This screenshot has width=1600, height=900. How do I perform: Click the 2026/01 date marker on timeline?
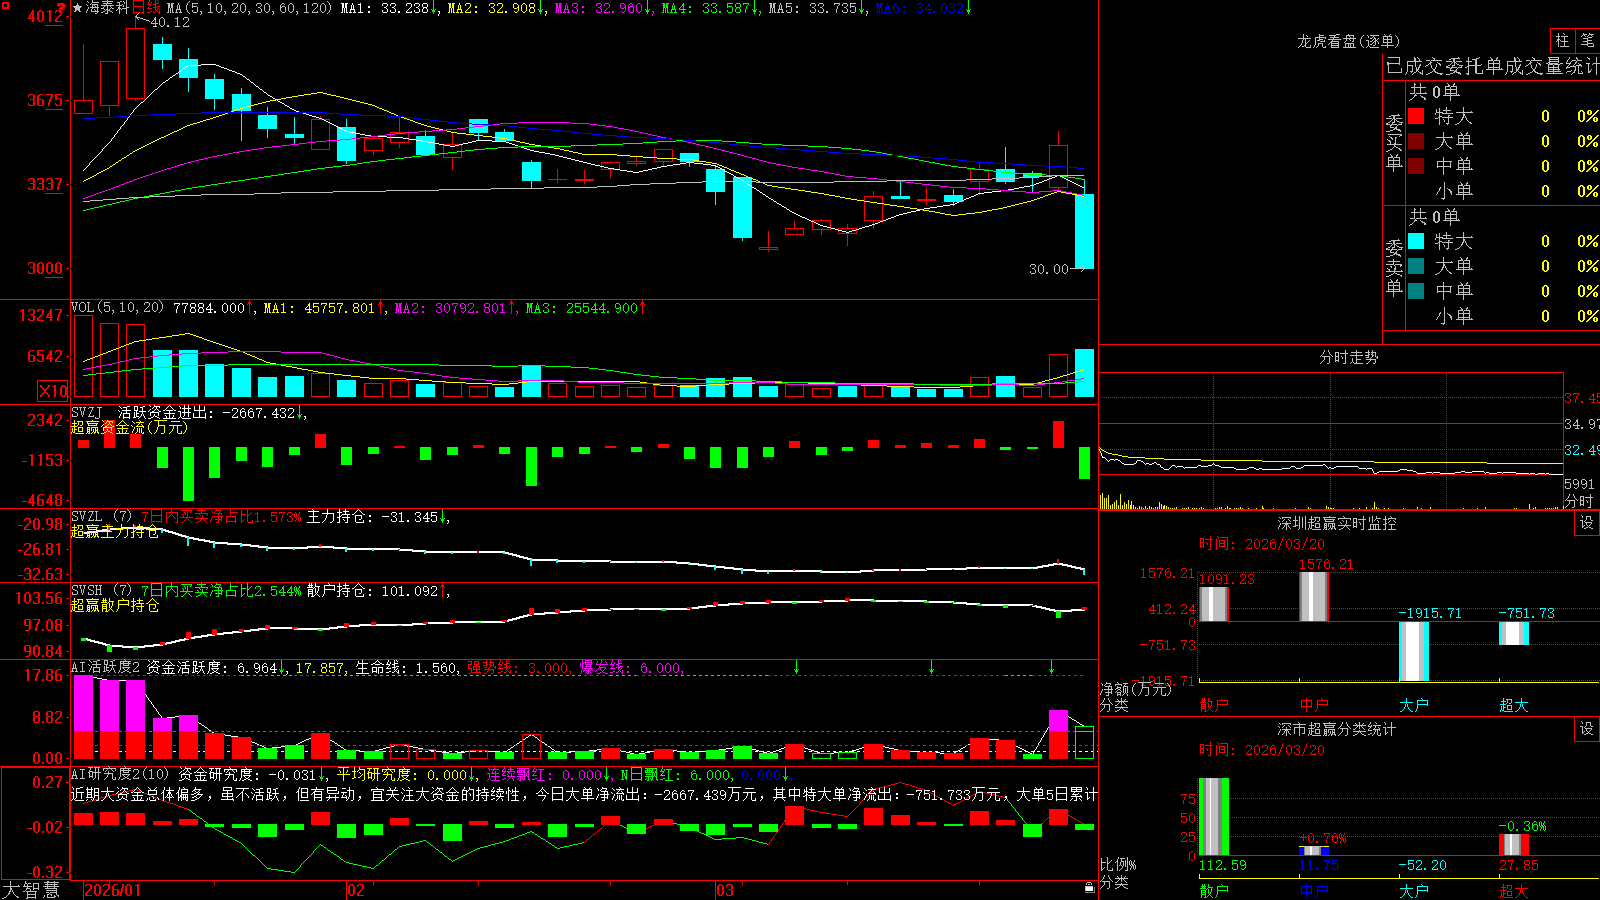tap(113, 890)
